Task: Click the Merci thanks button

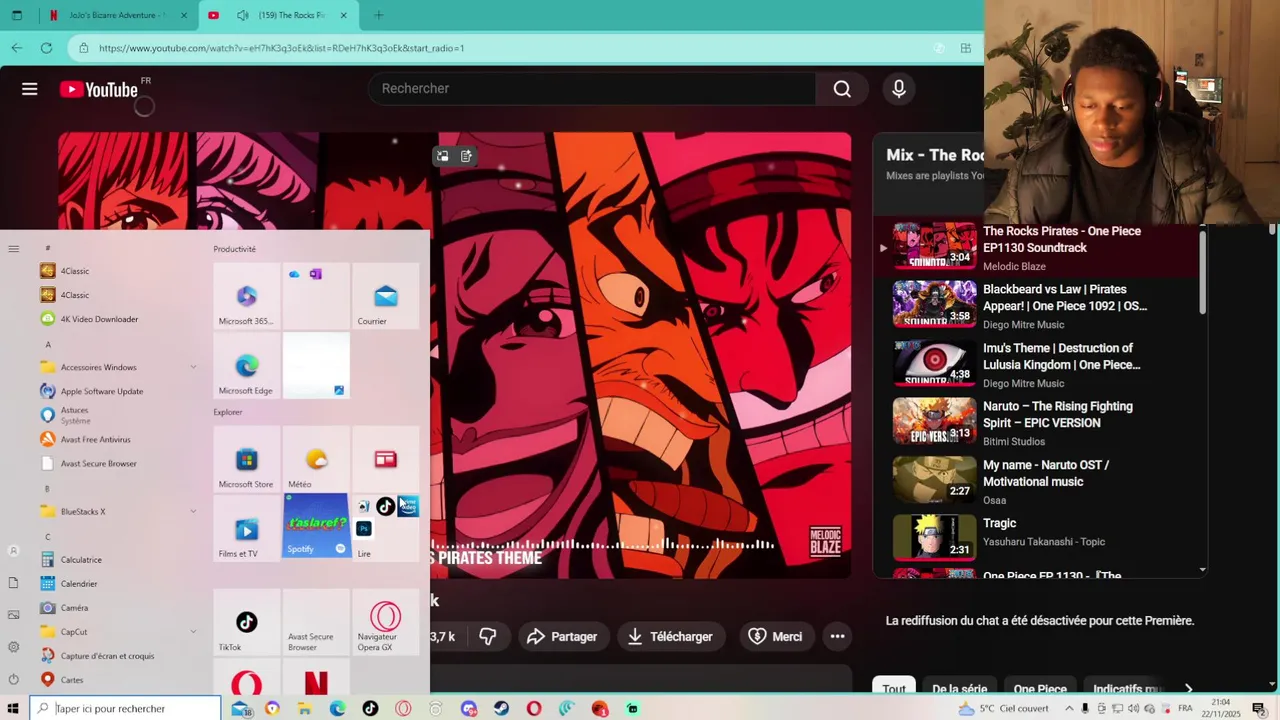Action: [775, 636]
